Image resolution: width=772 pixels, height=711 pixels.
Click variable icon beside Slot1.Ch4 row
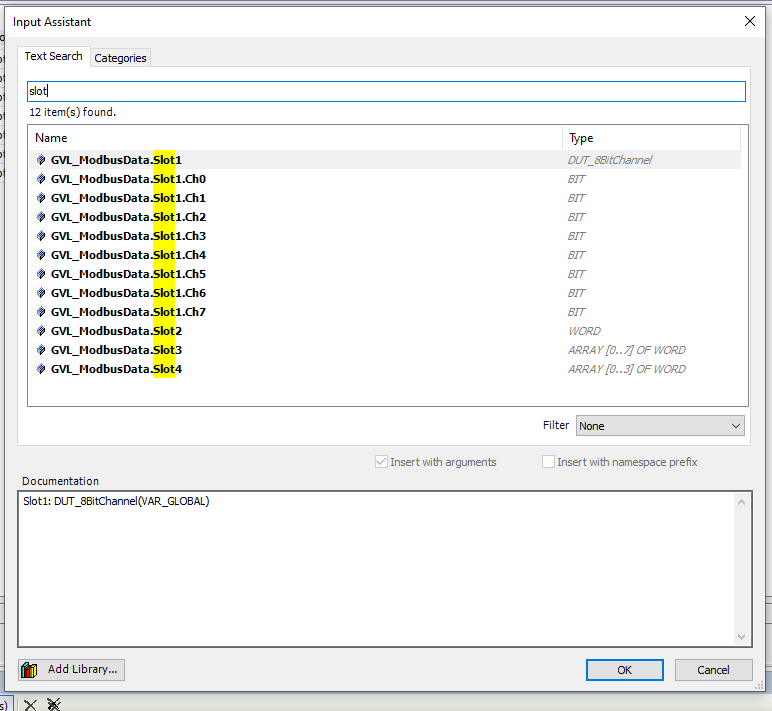41,255
